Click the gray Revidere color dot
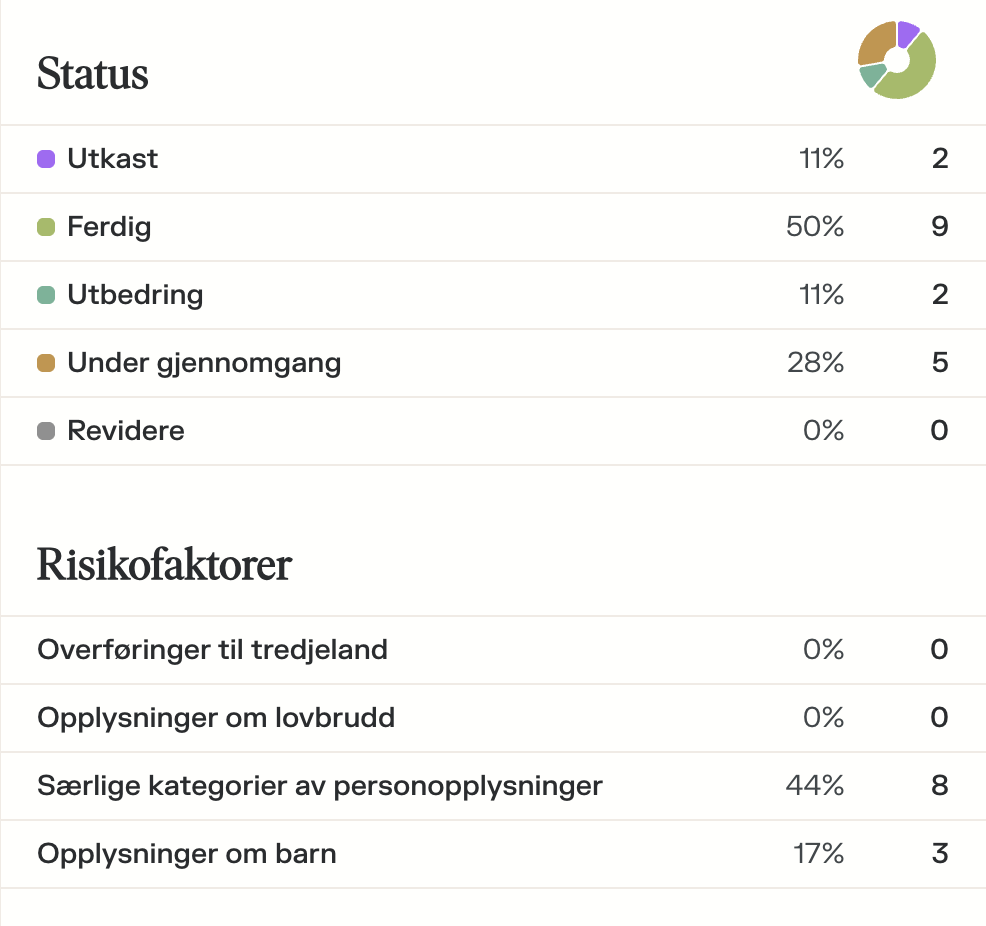 [x=45, y=431]
